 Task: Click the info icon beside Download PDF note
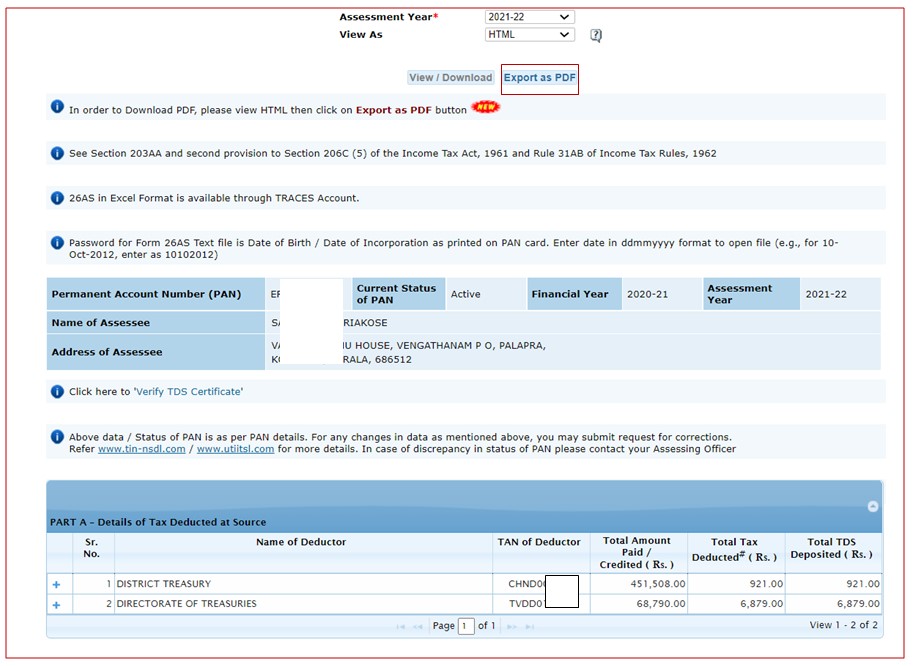(57, 107)
